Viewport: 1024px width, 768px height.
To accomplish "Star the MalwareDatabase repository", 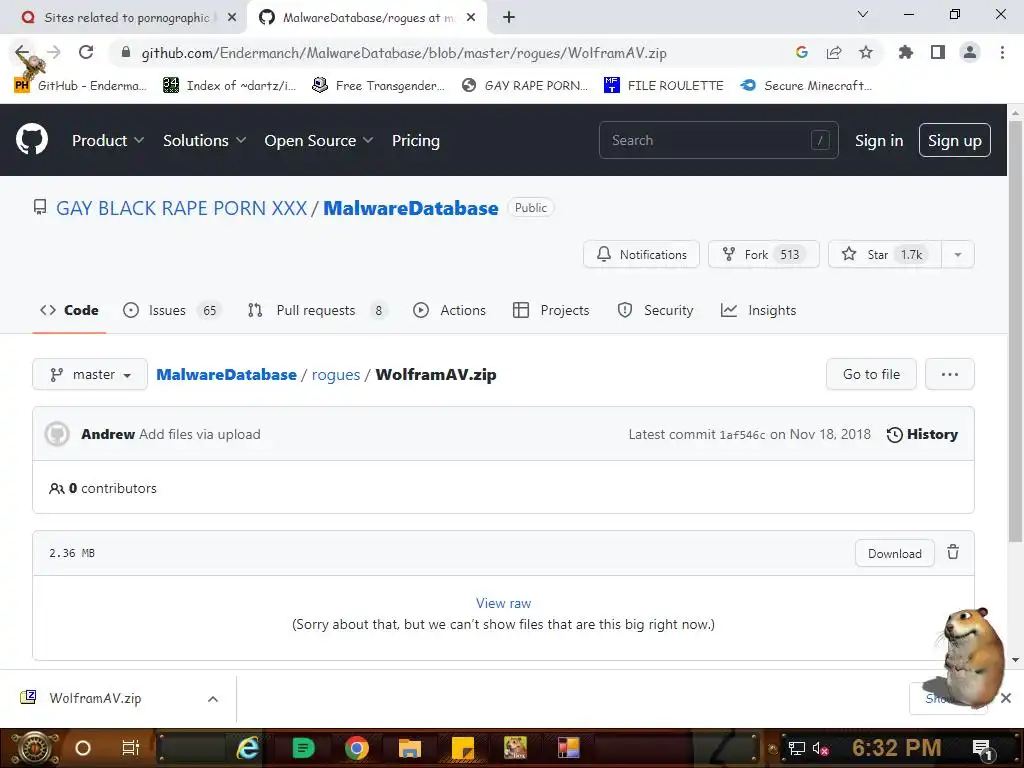I will coord(884,254).
